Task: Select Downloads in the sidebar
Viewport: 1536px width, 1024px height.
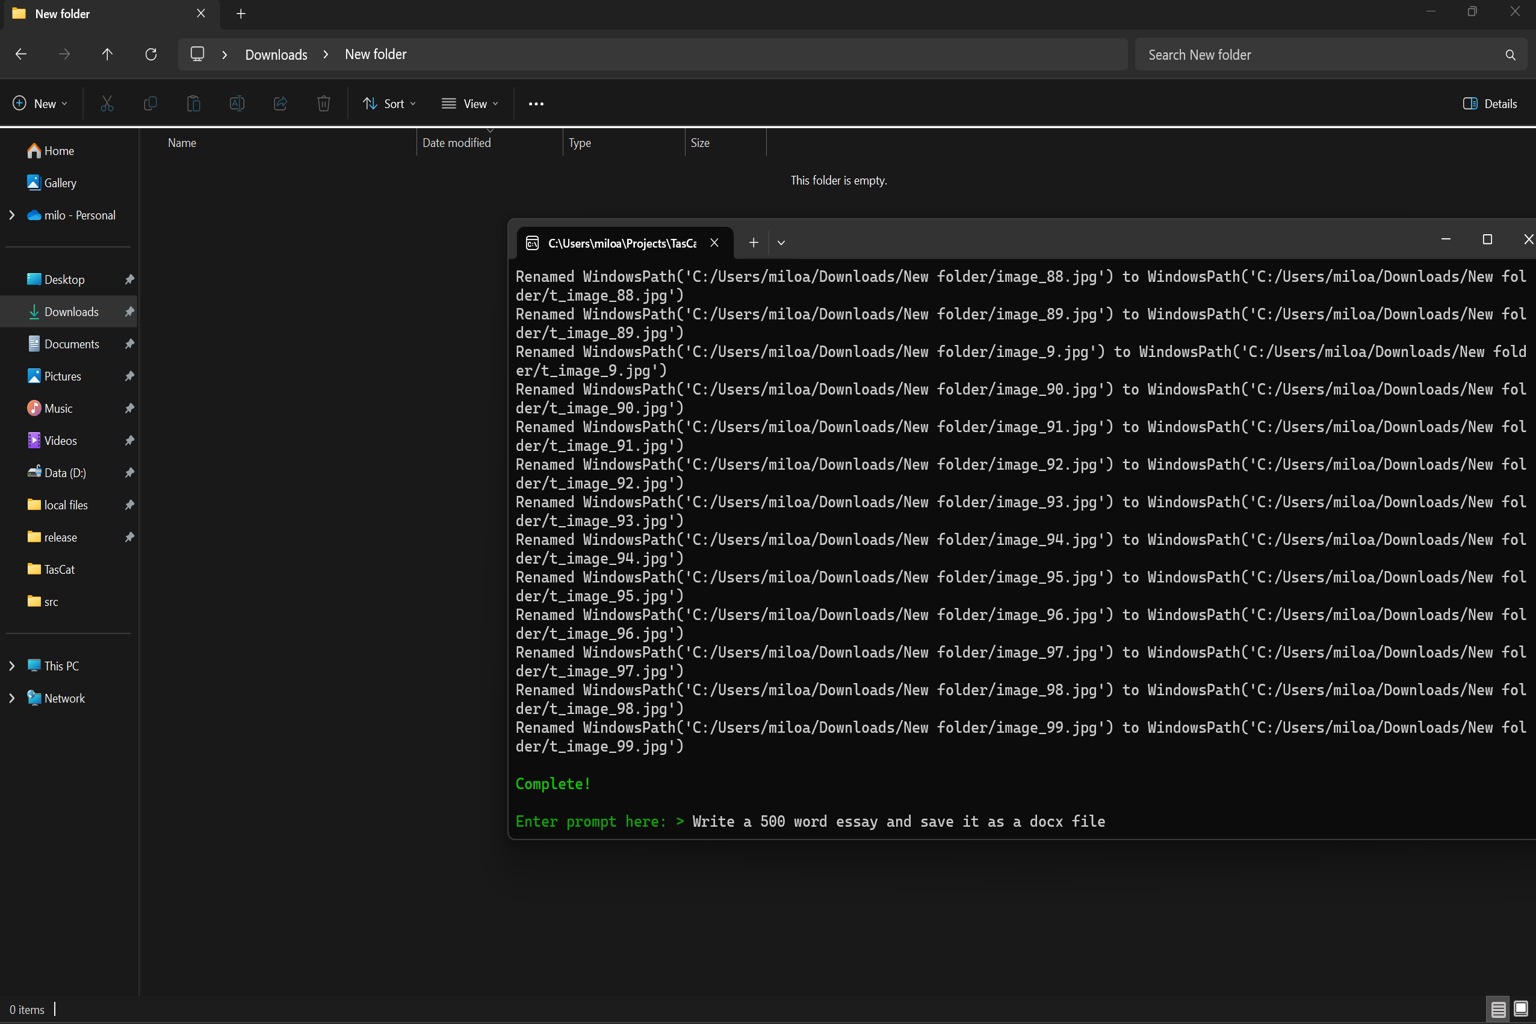Action: point(68,312)
